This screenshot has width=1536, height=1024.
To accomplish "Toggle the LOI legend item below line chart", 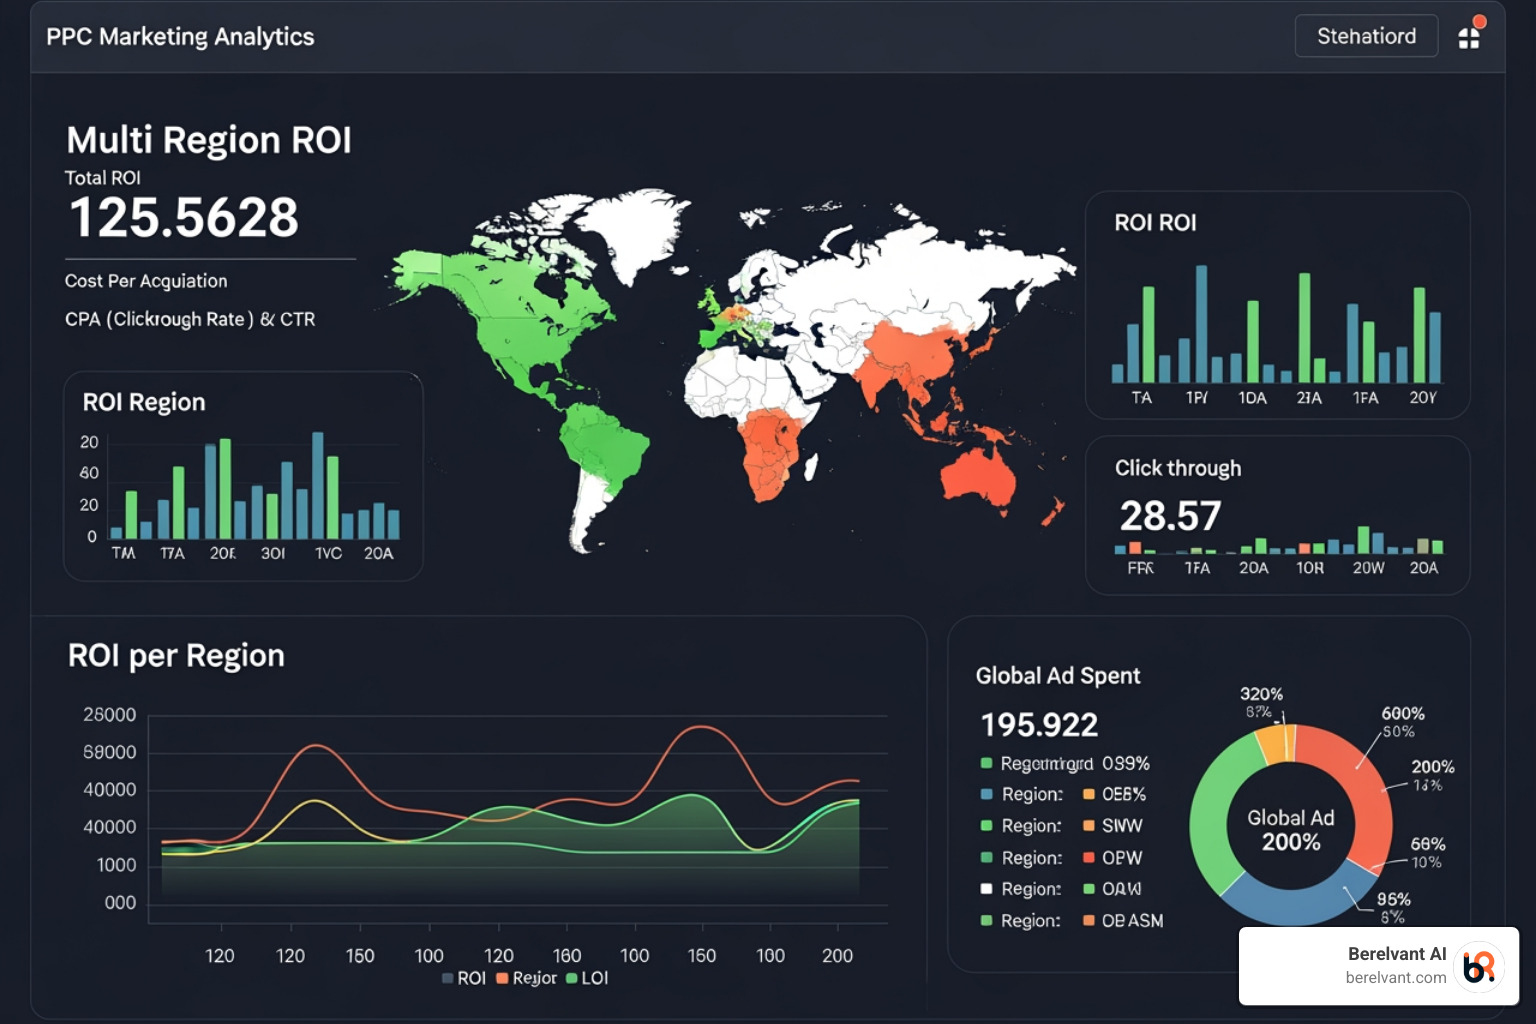I will (587, 978).
